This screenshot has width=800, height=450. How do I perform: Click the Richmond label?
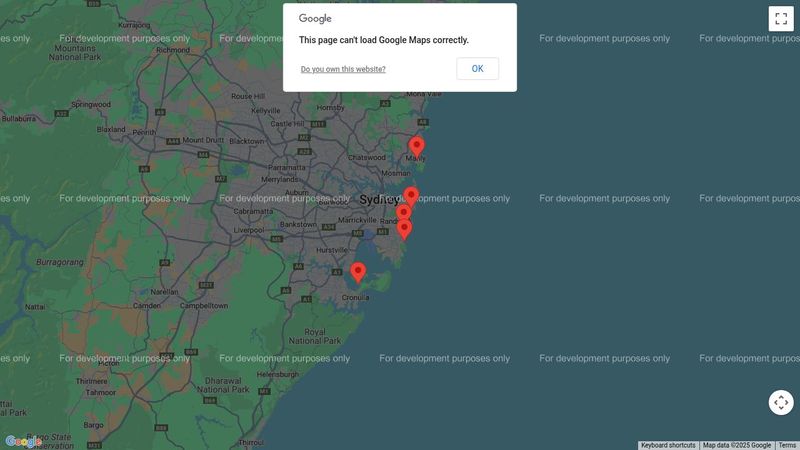coord(173,50)
